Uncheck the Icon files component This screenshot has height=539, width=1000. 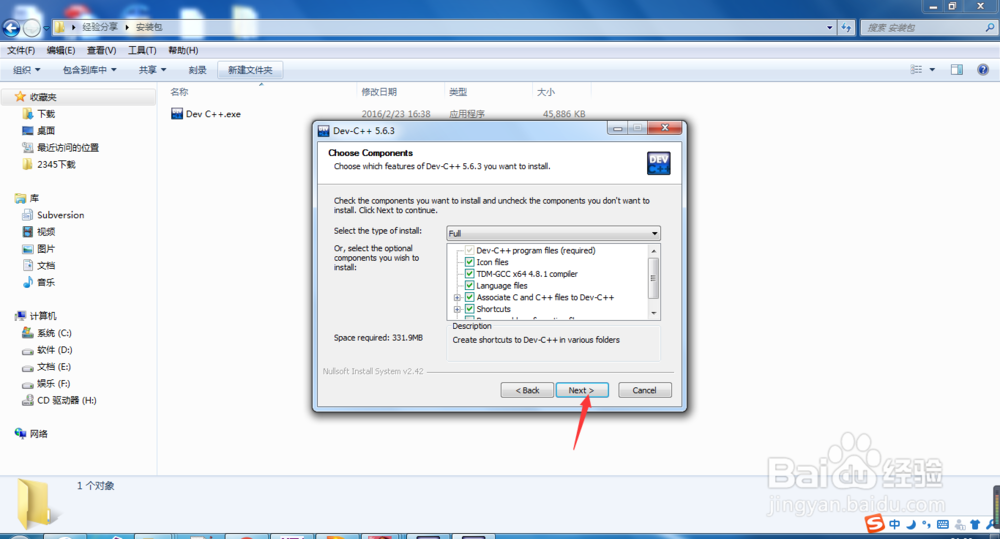point(469,262)
